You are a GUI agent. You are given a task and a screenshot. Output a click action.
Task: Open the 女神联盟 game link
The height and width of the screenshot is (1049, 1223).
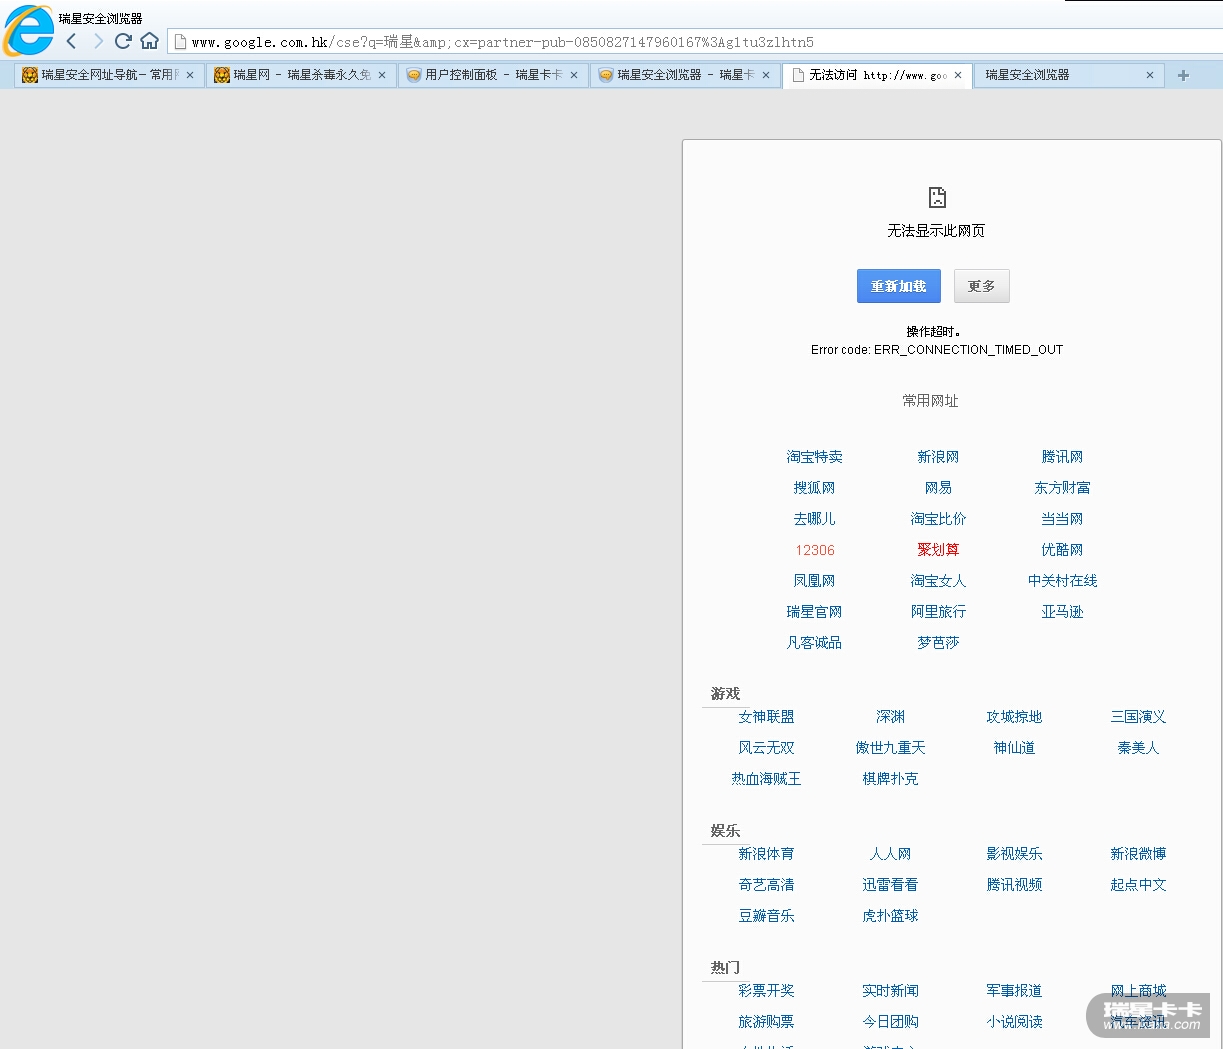(x=766, y=717)
